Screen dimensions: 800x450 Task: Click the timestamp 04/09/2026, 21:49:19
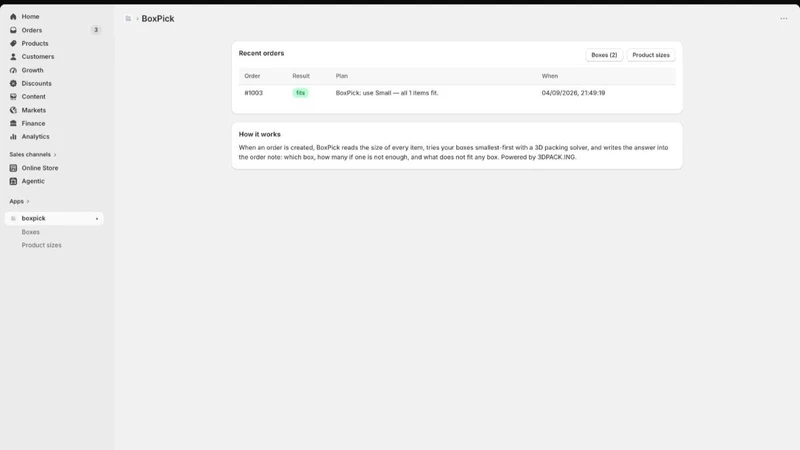[573, 93]
